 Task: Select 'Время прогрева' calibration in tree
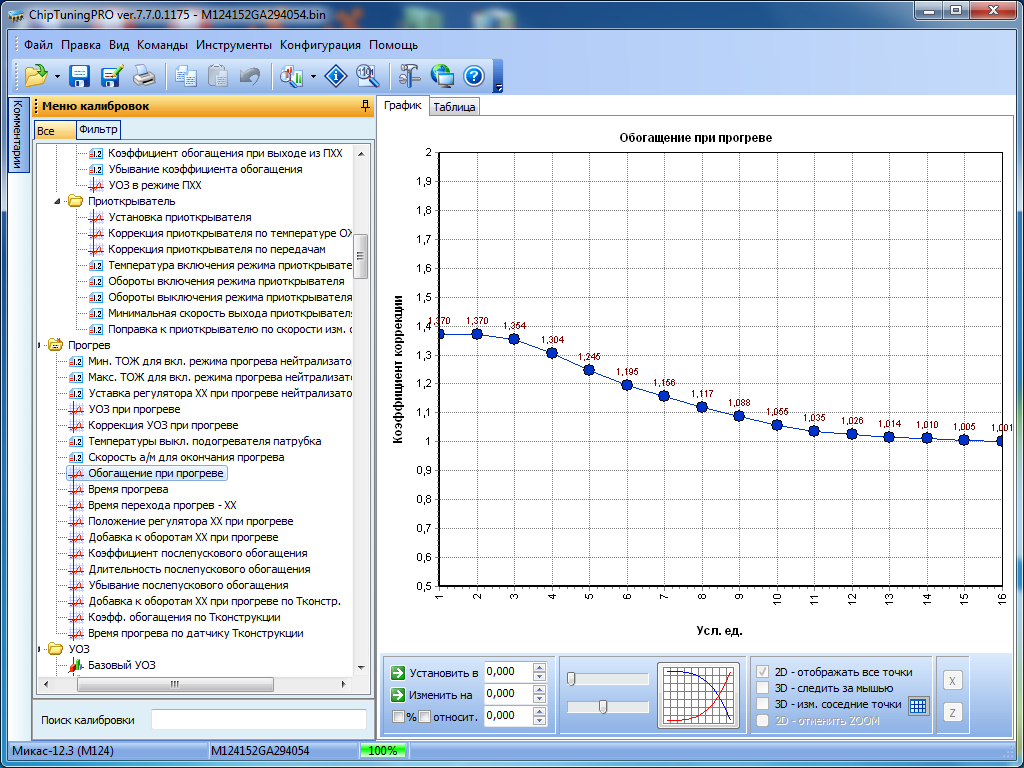pos(128,489)
